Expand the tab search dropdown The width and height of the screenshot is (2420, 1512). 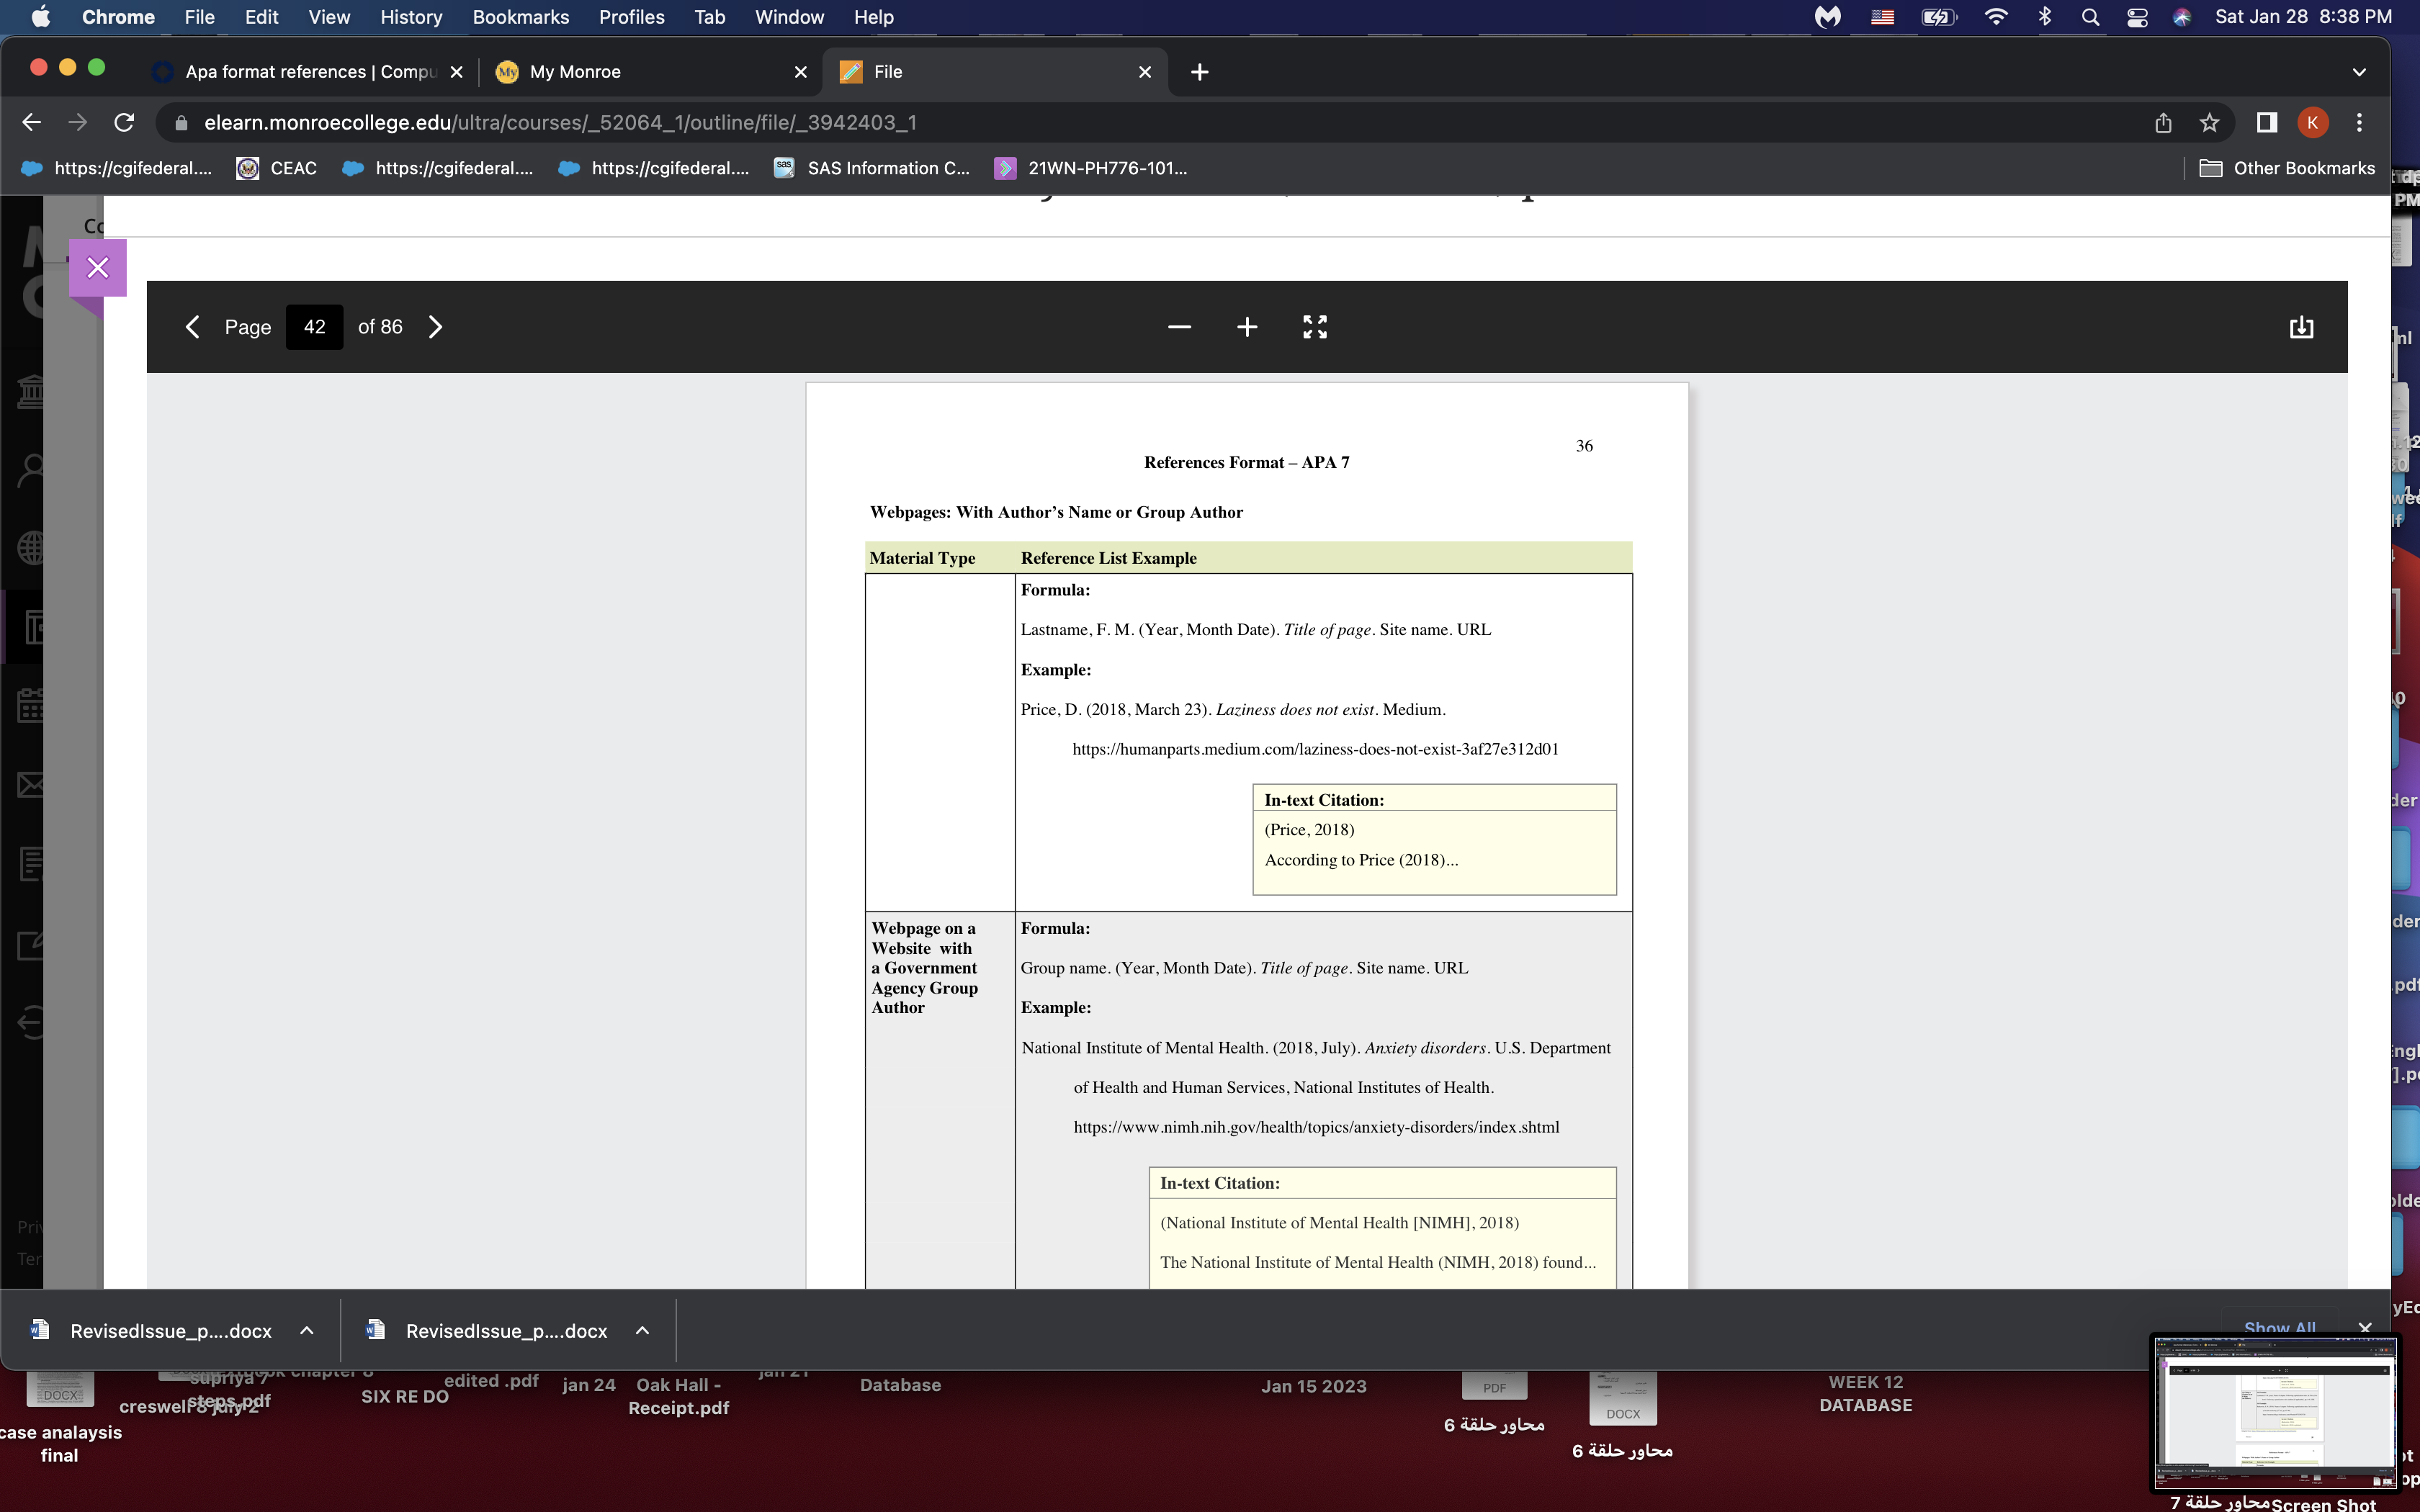click(x=2359, y=72)
